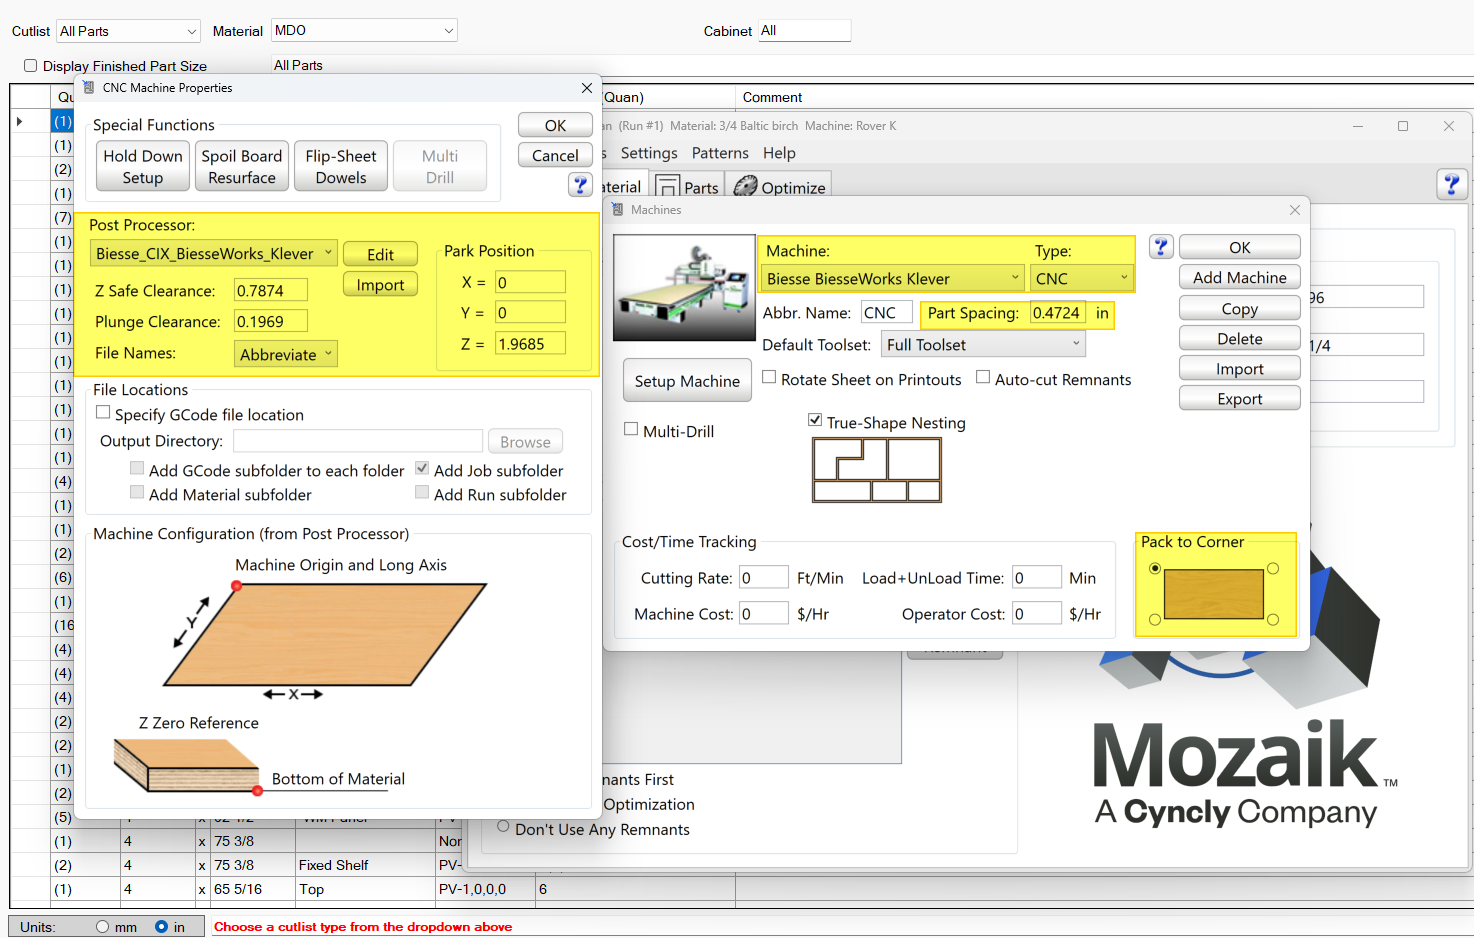Check the Multi-Drill box in Machines
The width and height of the screenshot is (1474, 938).
631,429
